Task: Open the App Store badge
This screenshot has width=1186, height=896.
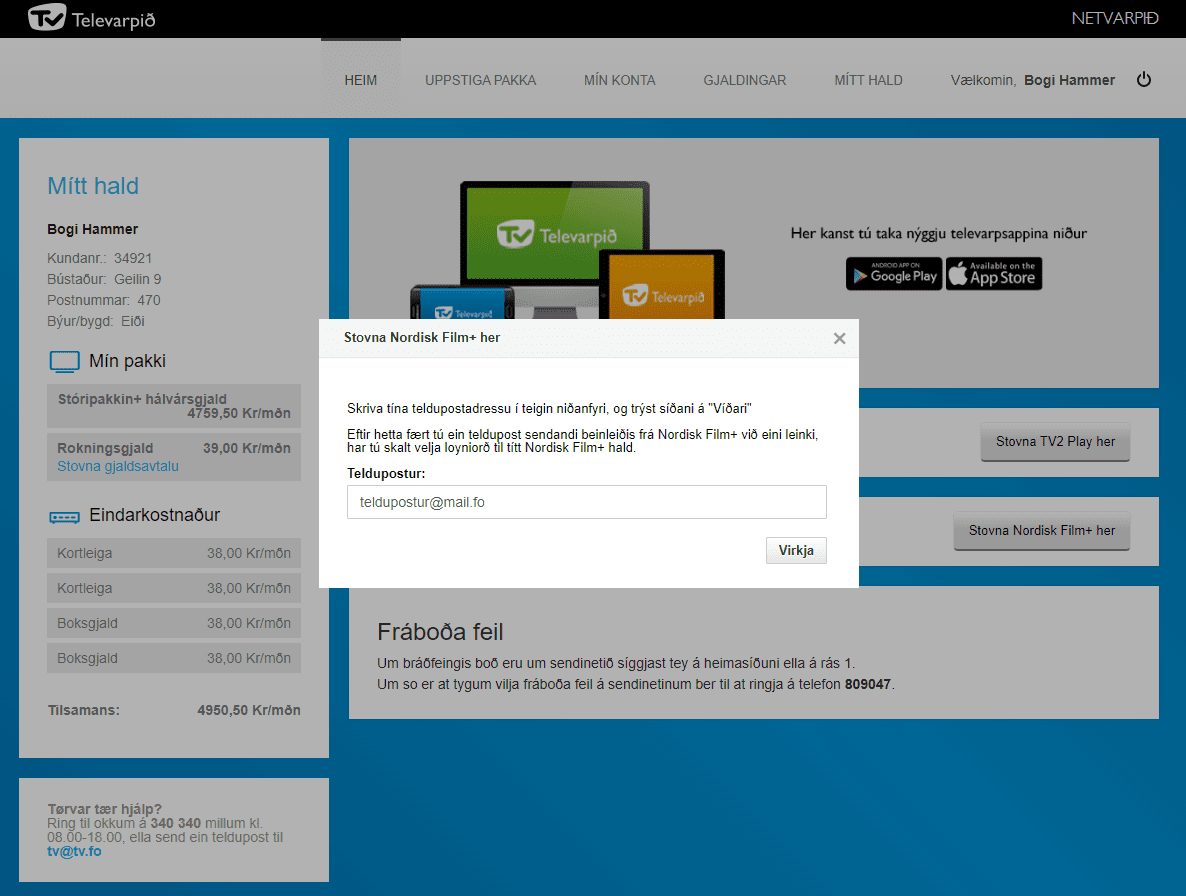Action: point(994,274)
